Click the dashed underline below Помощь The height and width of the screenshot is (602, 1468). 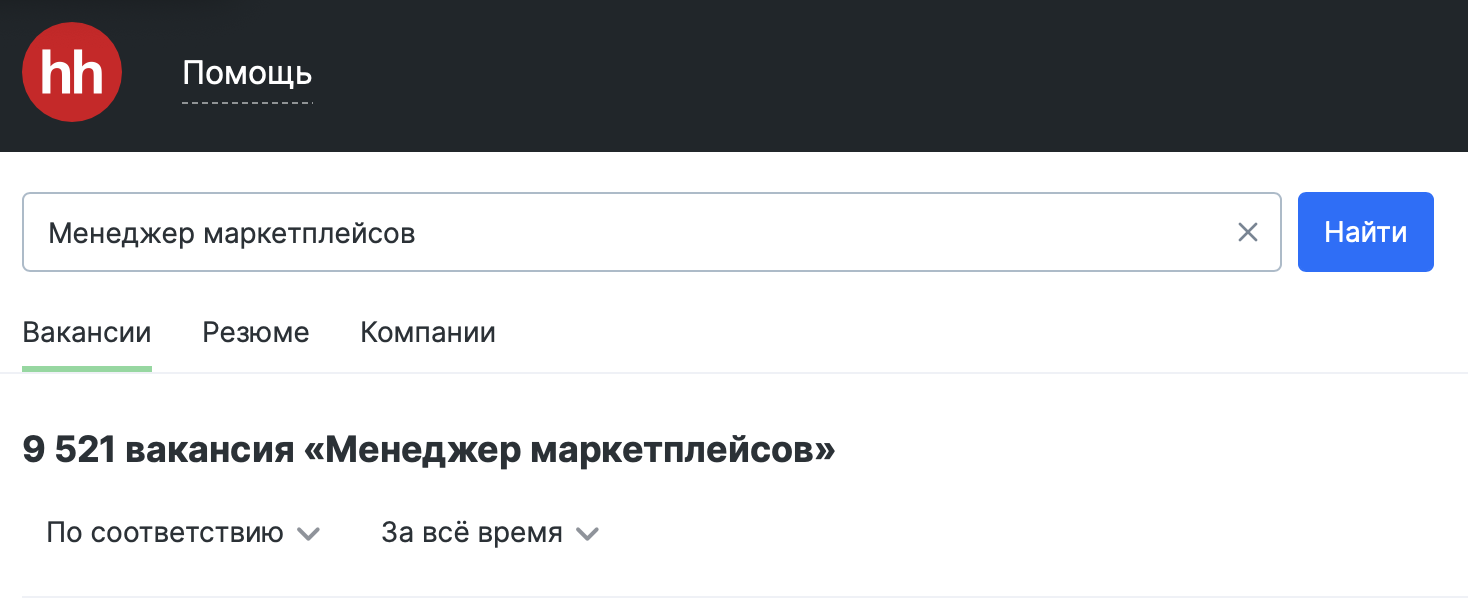click(x=247, y=102)
